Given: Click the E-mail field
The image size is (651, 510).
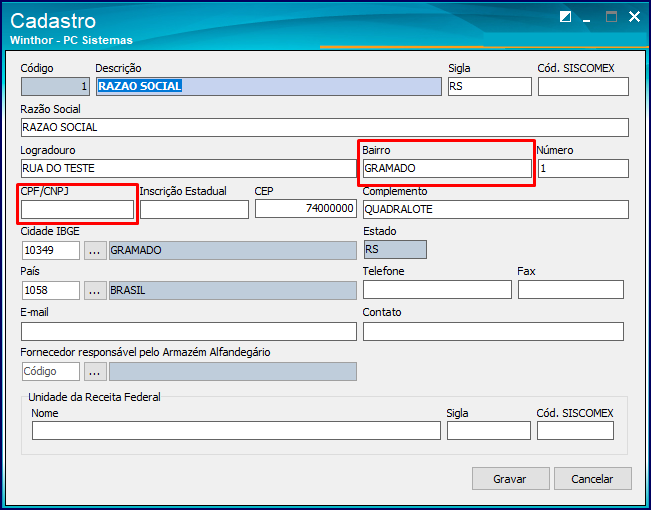Looking at the screenshot, I should [x=188, y=331].
